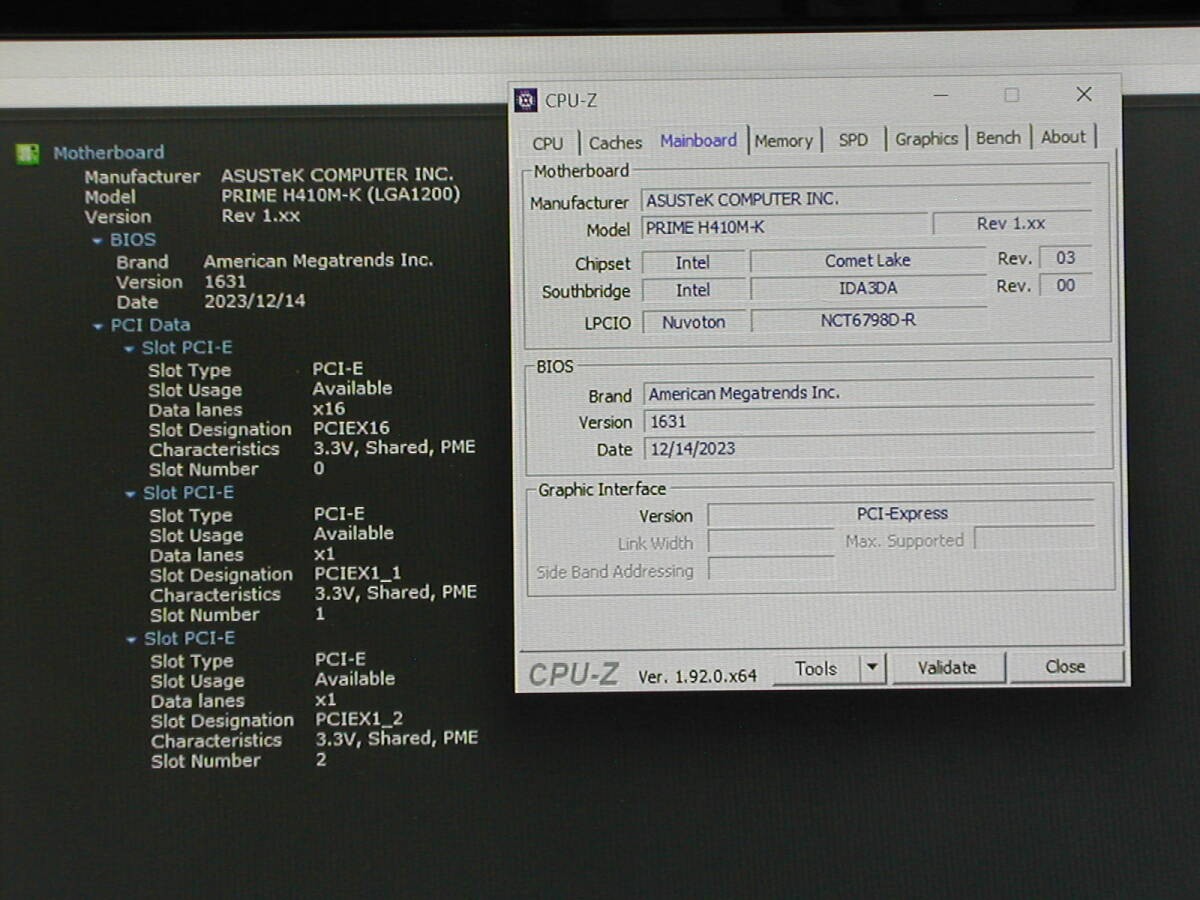Screen dimensions: 1200x900
Task: Click the Model field PRIME H410M-K in CPU-Z
Action: coord(783,228)
